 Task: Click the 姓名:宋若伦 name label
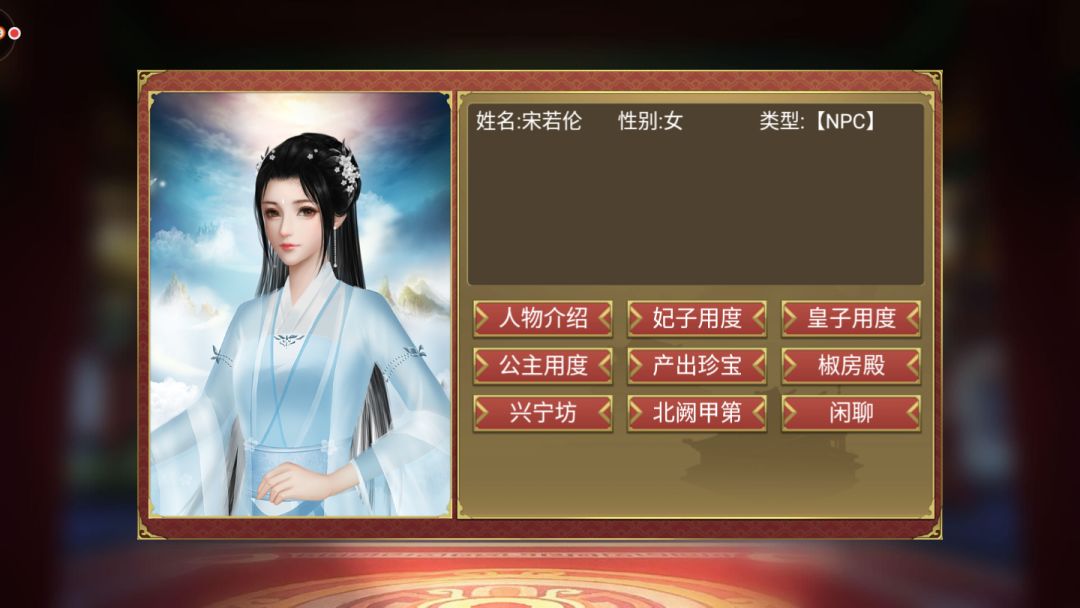[528, 121]
